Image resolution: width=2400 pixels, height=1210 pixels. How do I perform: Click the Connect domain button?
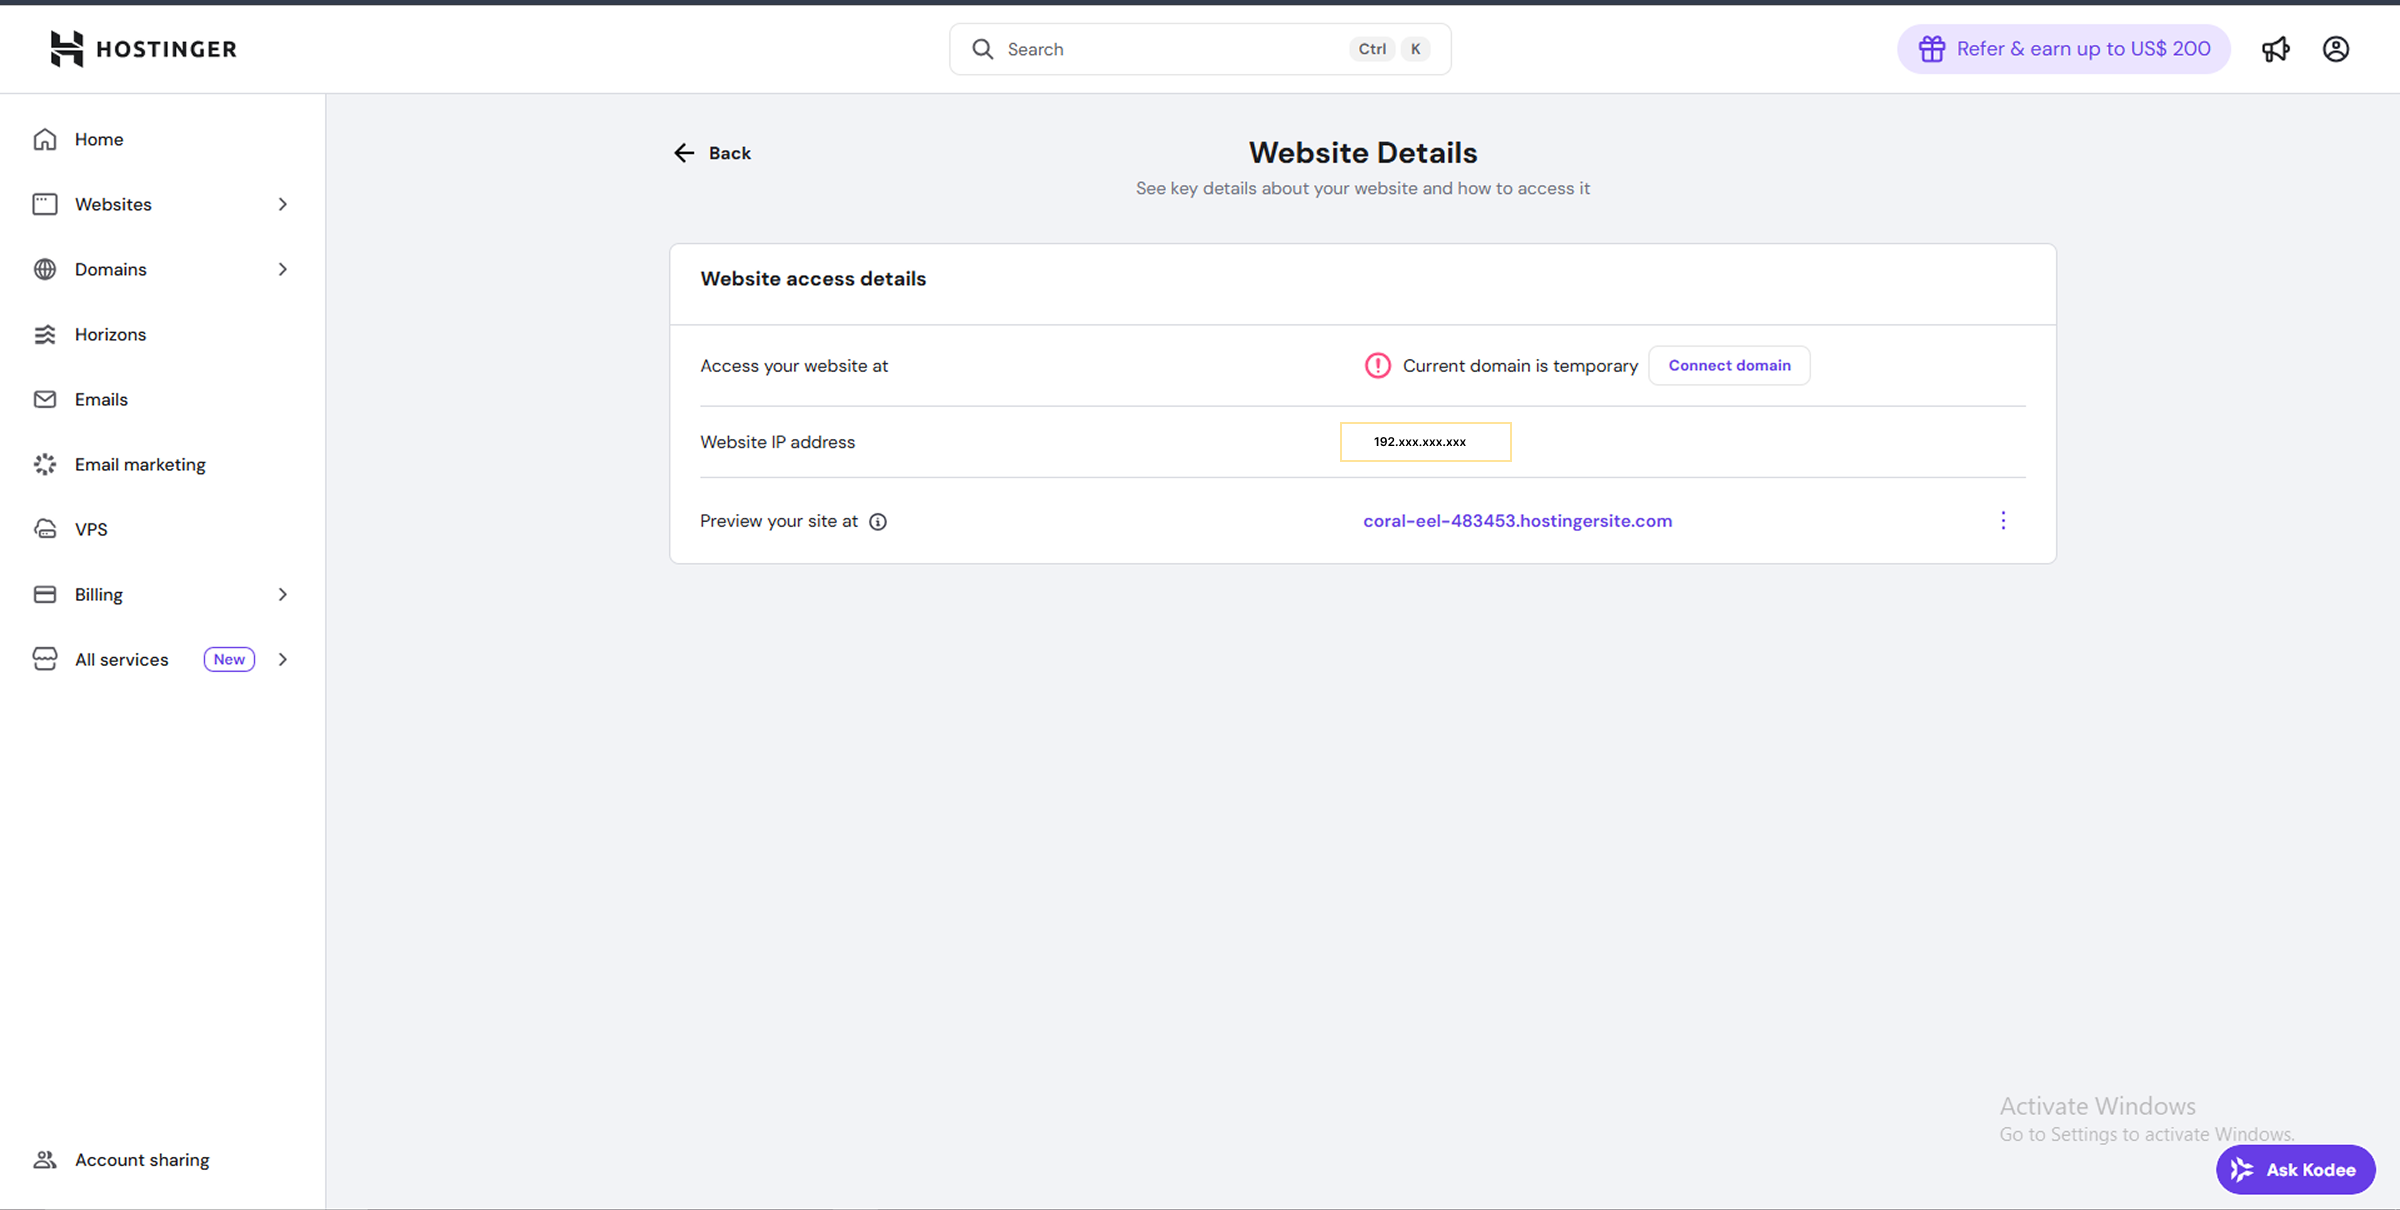(1729, 366)
